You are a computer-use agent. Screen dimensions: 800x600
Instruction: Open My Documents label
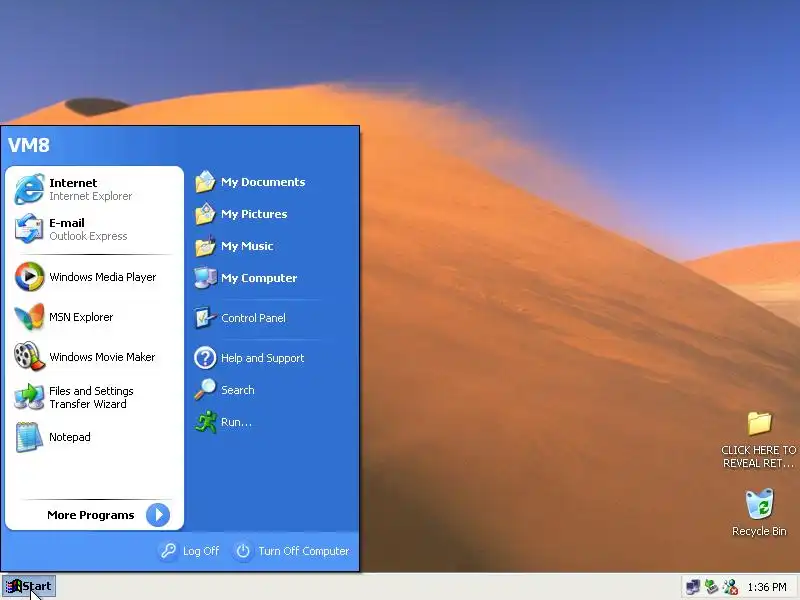click(263, 182)
